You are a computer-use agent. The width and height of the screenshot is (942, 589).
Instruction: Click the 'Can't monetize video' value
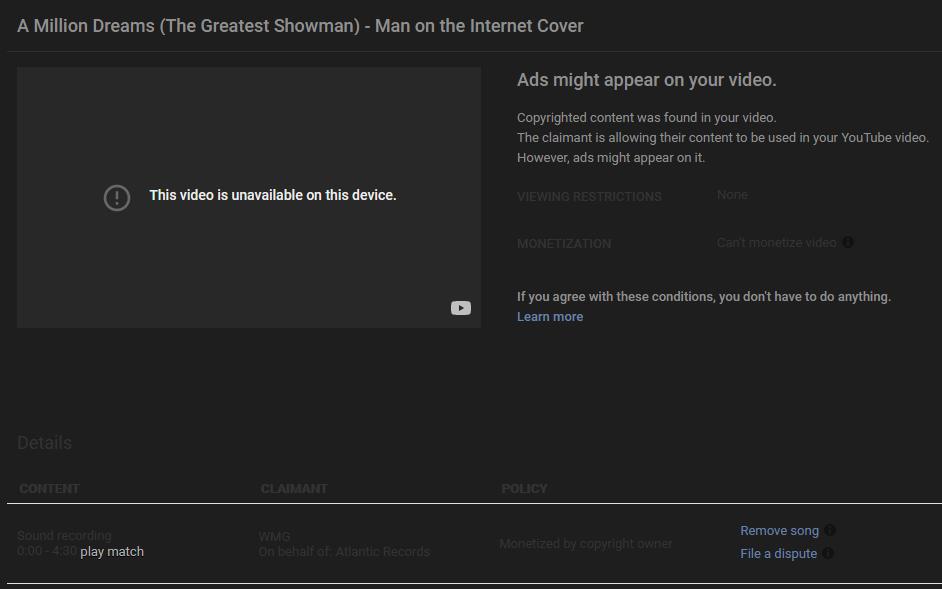tap(776, 243)
